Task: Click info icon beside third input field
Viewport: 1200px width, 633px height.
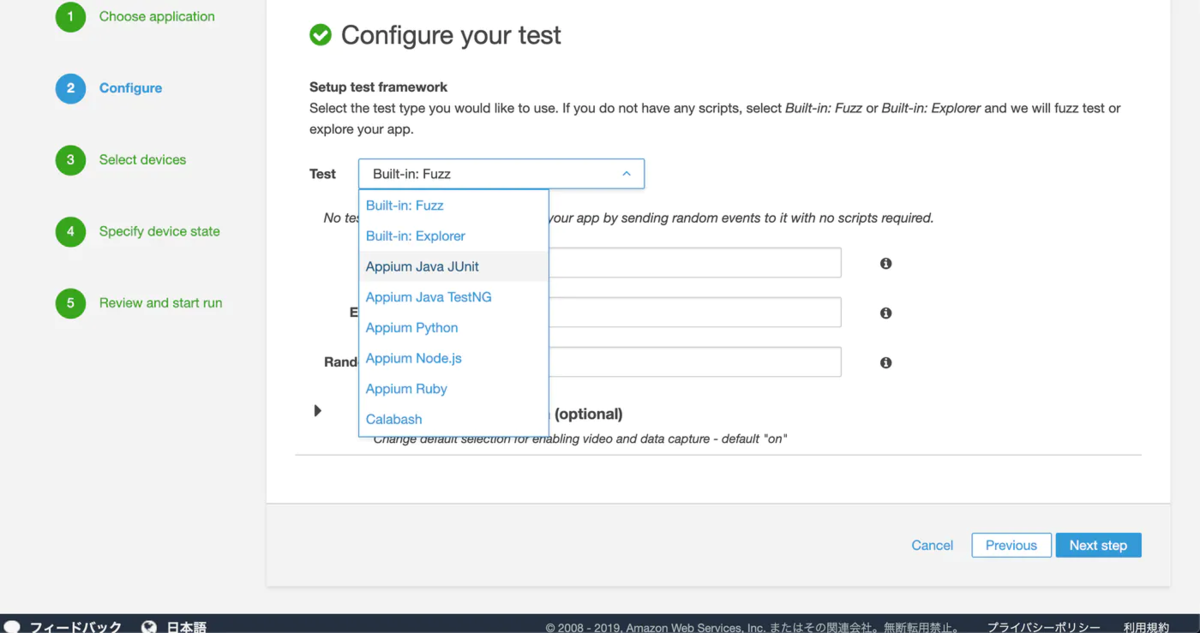Action: [886, 363]
